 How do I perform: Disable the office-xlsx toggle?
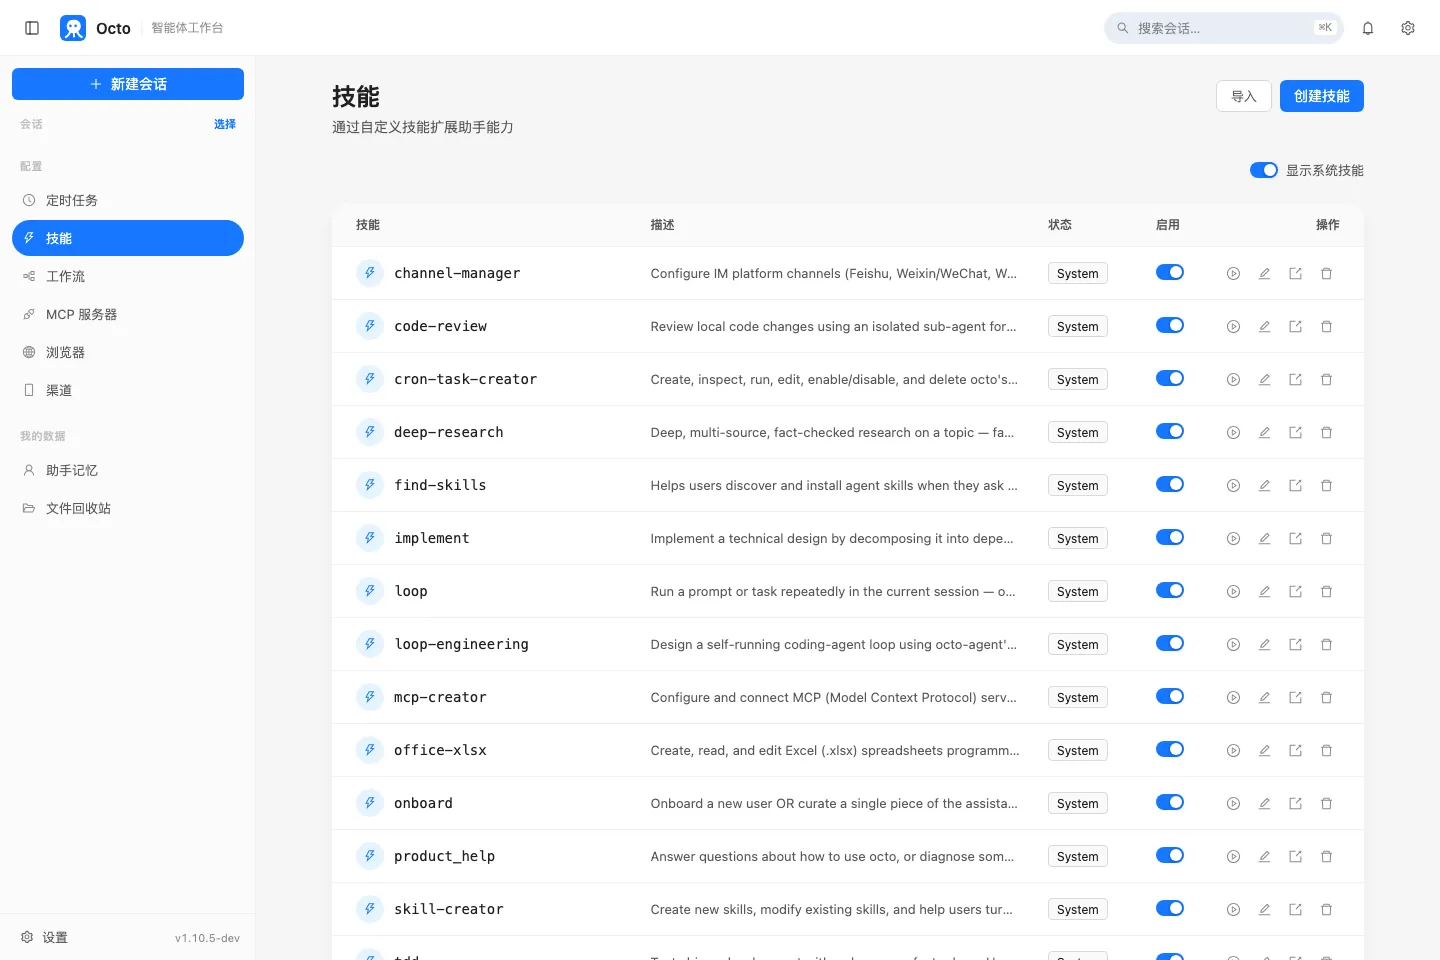1169,749
